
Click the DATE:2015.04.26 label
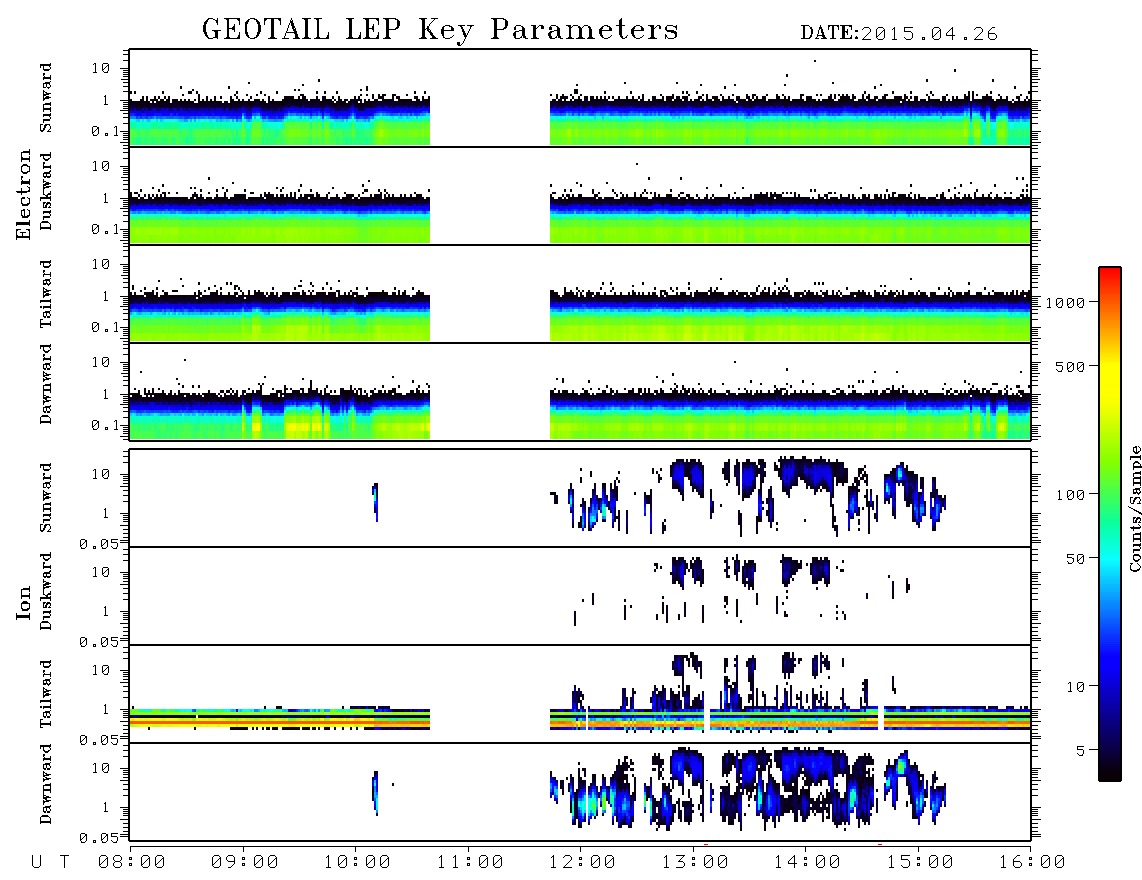pyautogui.click(x=899, y=34)
